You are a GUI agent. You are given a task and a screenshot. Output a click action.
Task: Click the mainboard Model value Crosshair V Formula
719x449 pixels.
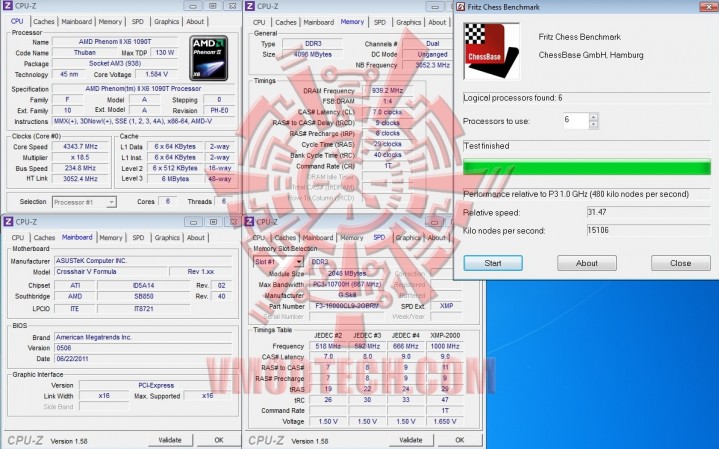point(111,272)
